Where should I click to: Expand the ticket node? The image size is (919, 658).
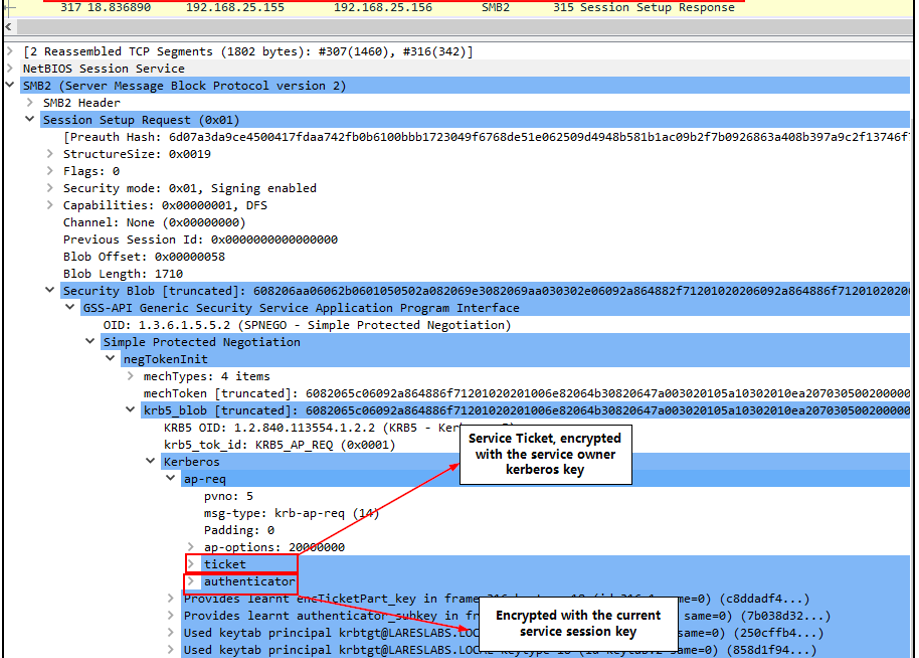coord(191,564)
